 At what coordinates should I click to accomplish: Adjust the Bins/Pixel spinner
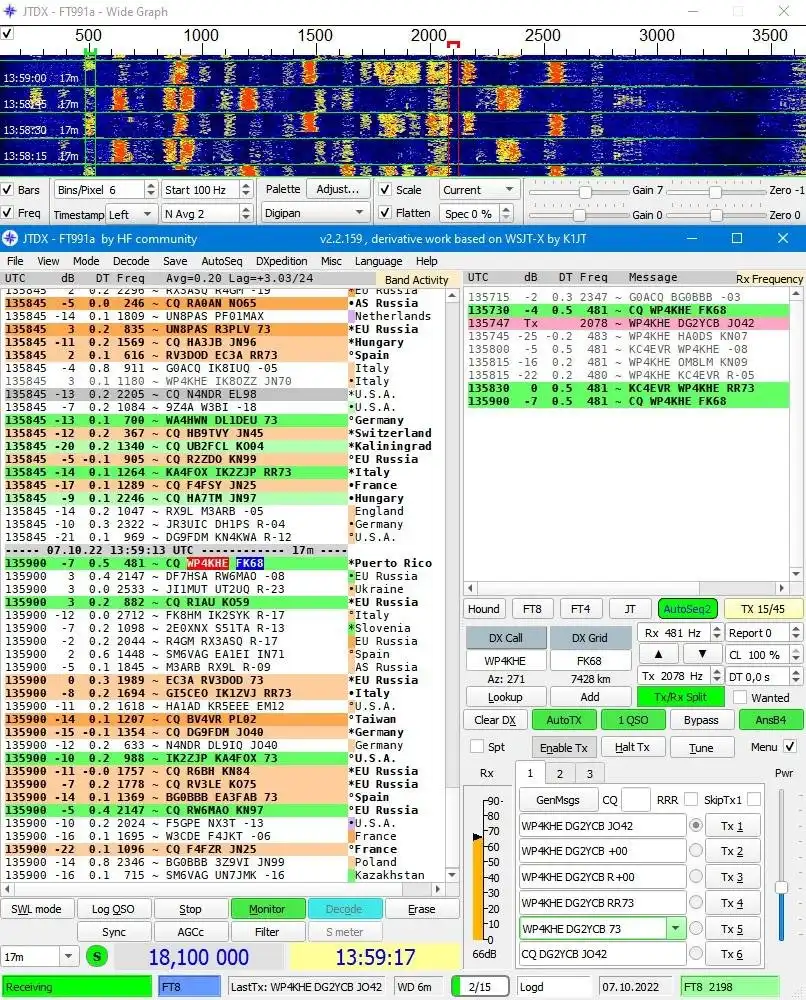[150, 189]
